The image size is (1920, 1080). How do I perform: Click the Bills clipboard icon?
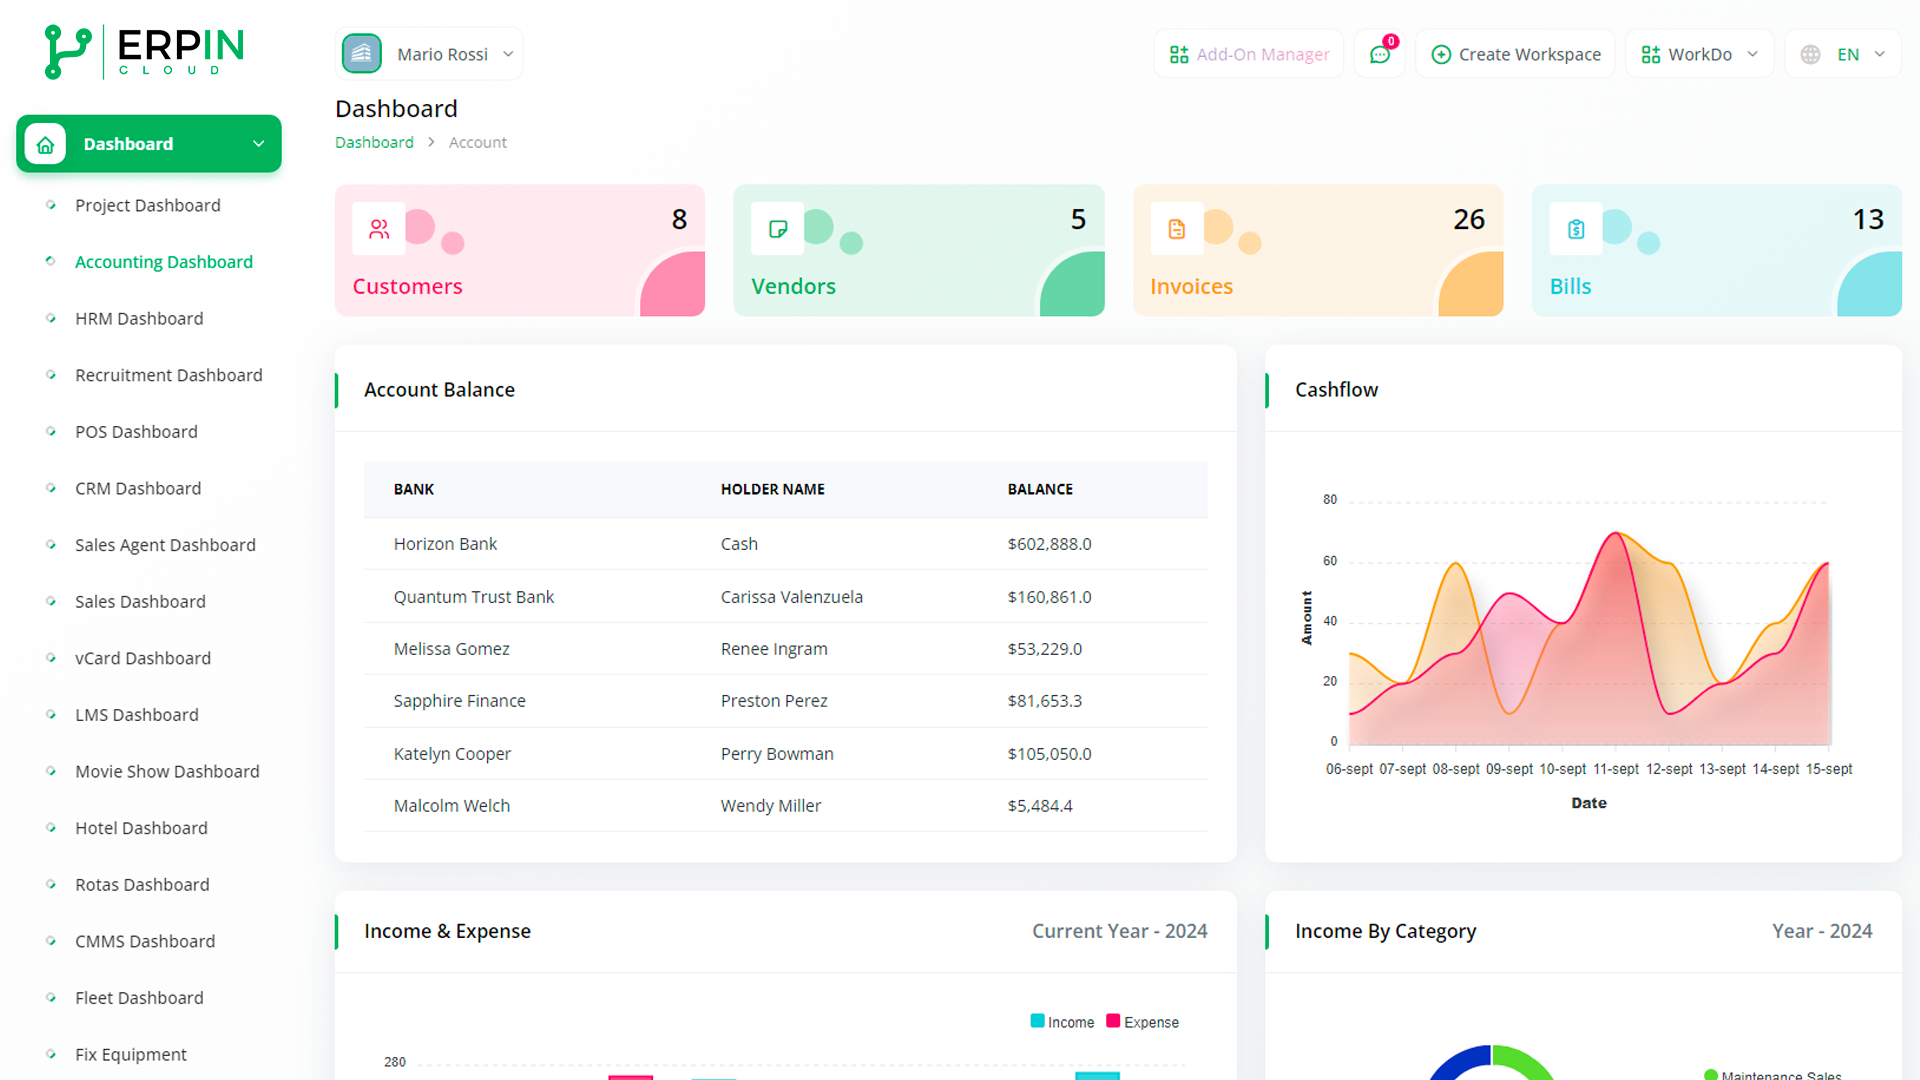[1576, 229]
